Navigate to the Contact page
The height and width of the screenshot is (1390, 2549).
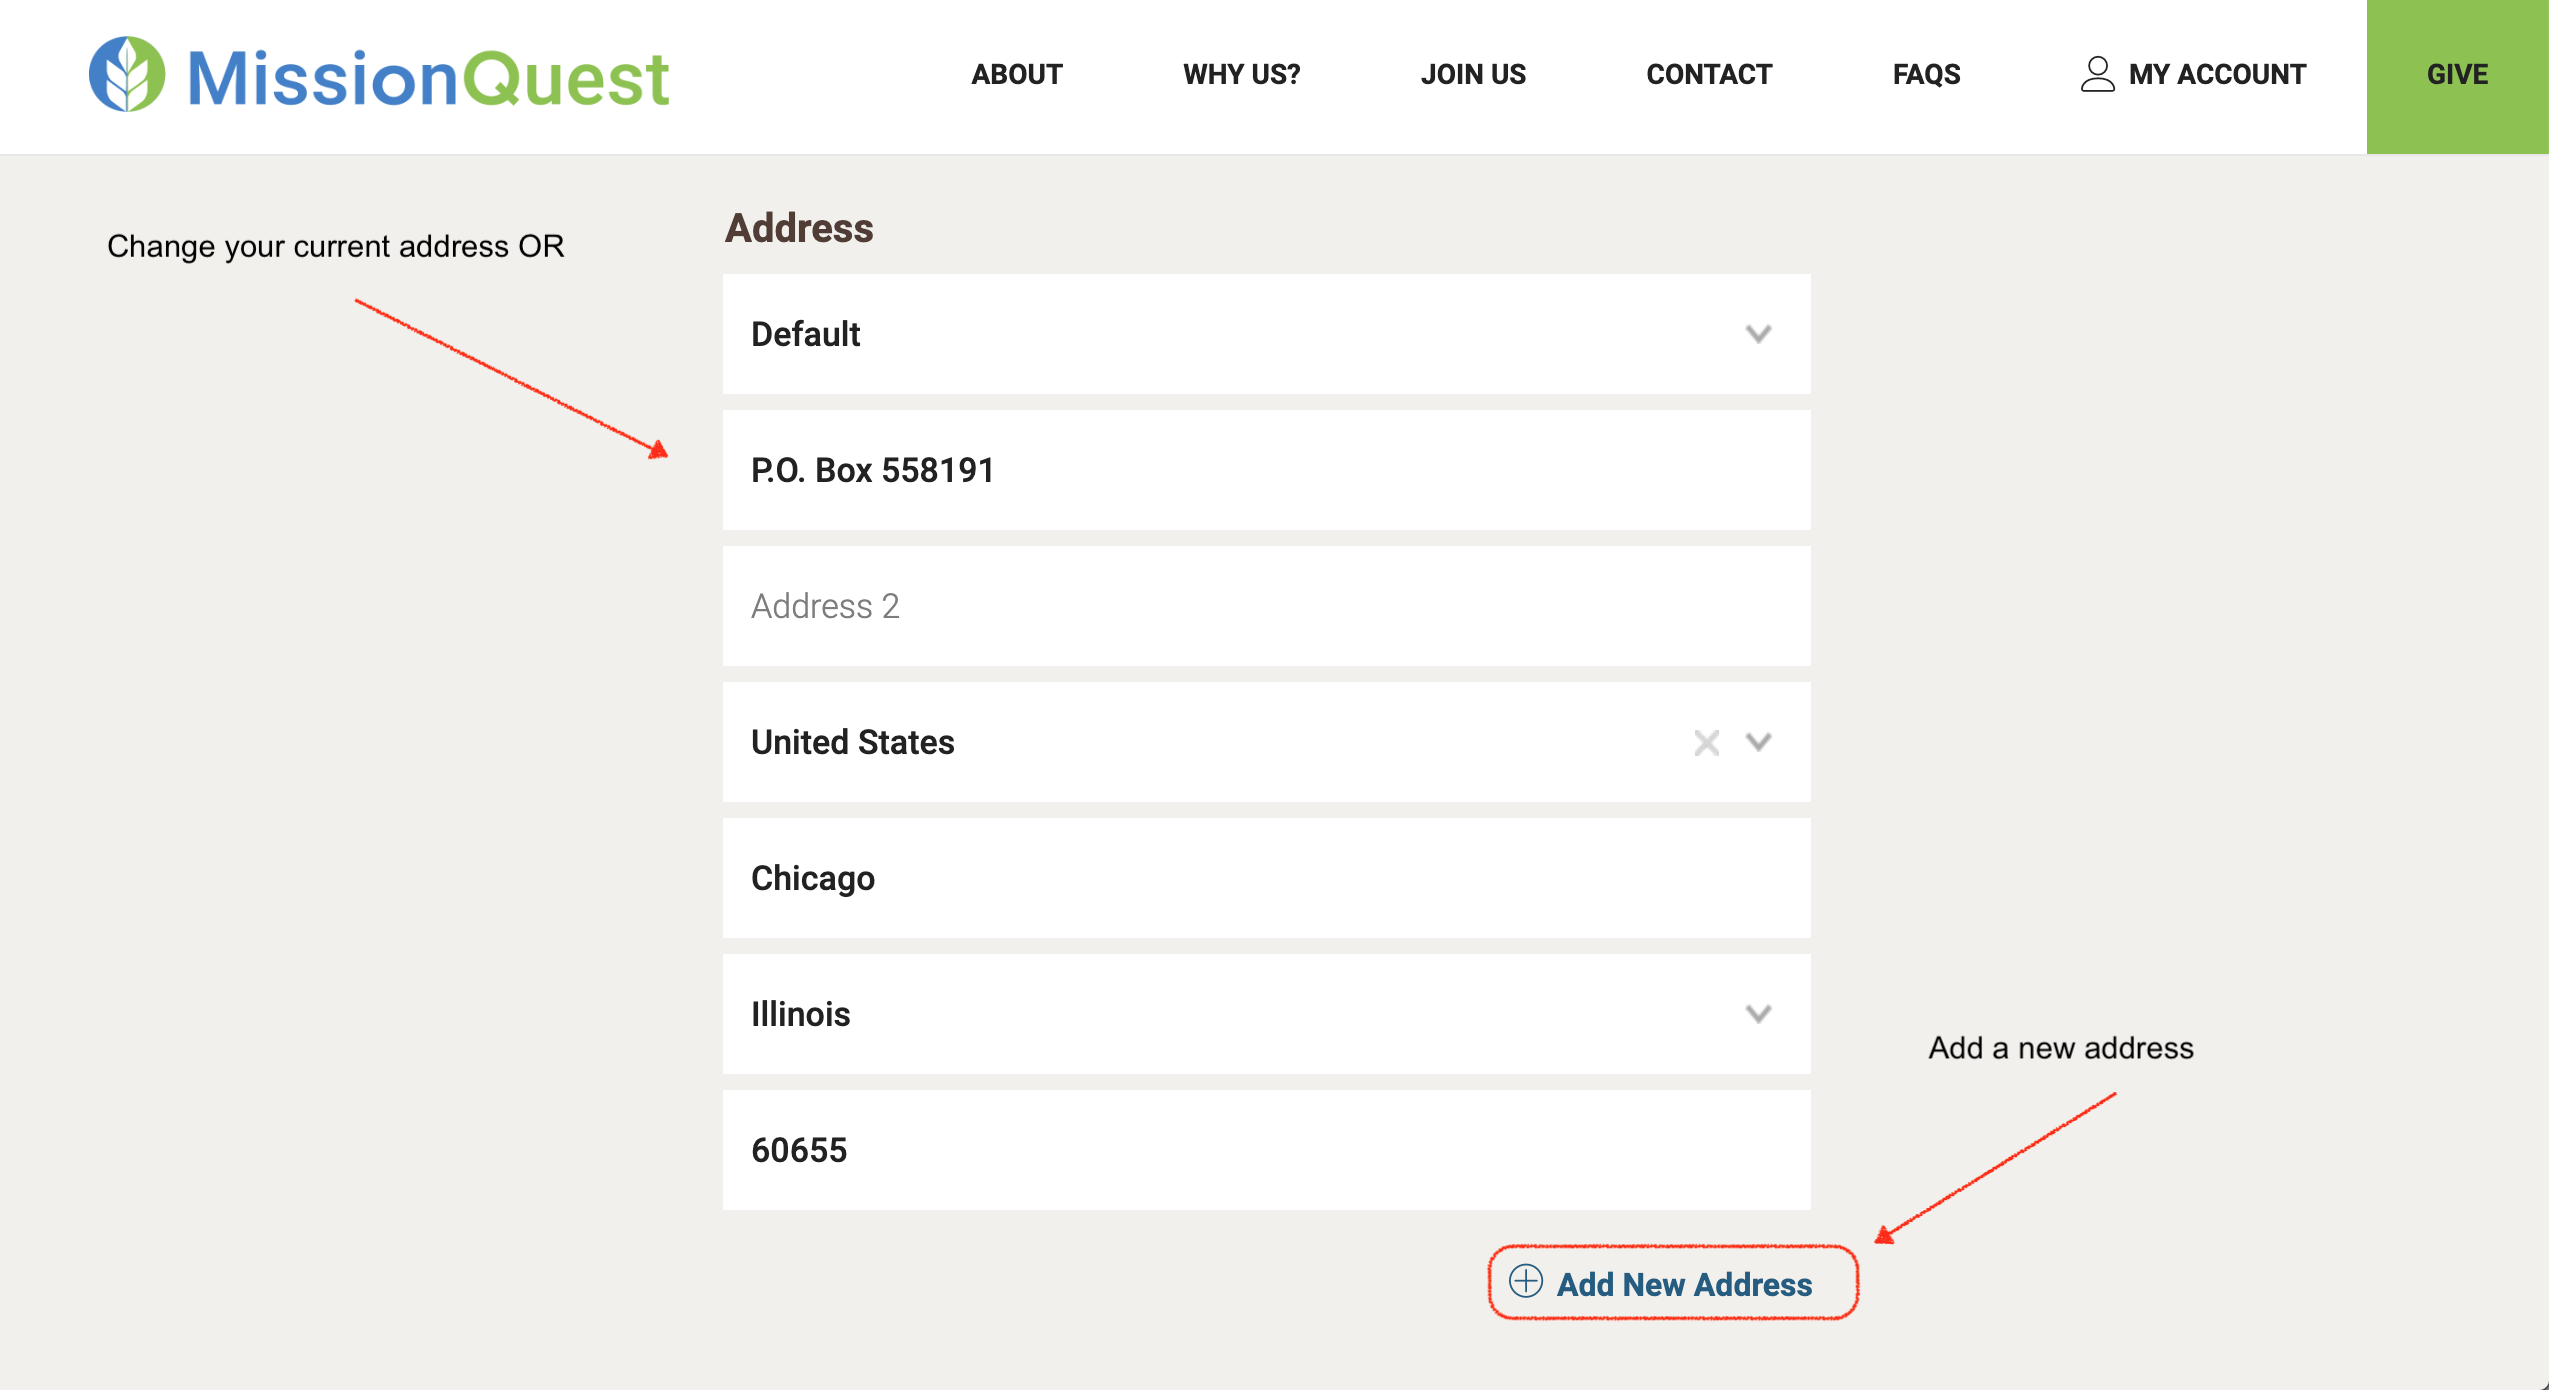(x=1708, y=74)
